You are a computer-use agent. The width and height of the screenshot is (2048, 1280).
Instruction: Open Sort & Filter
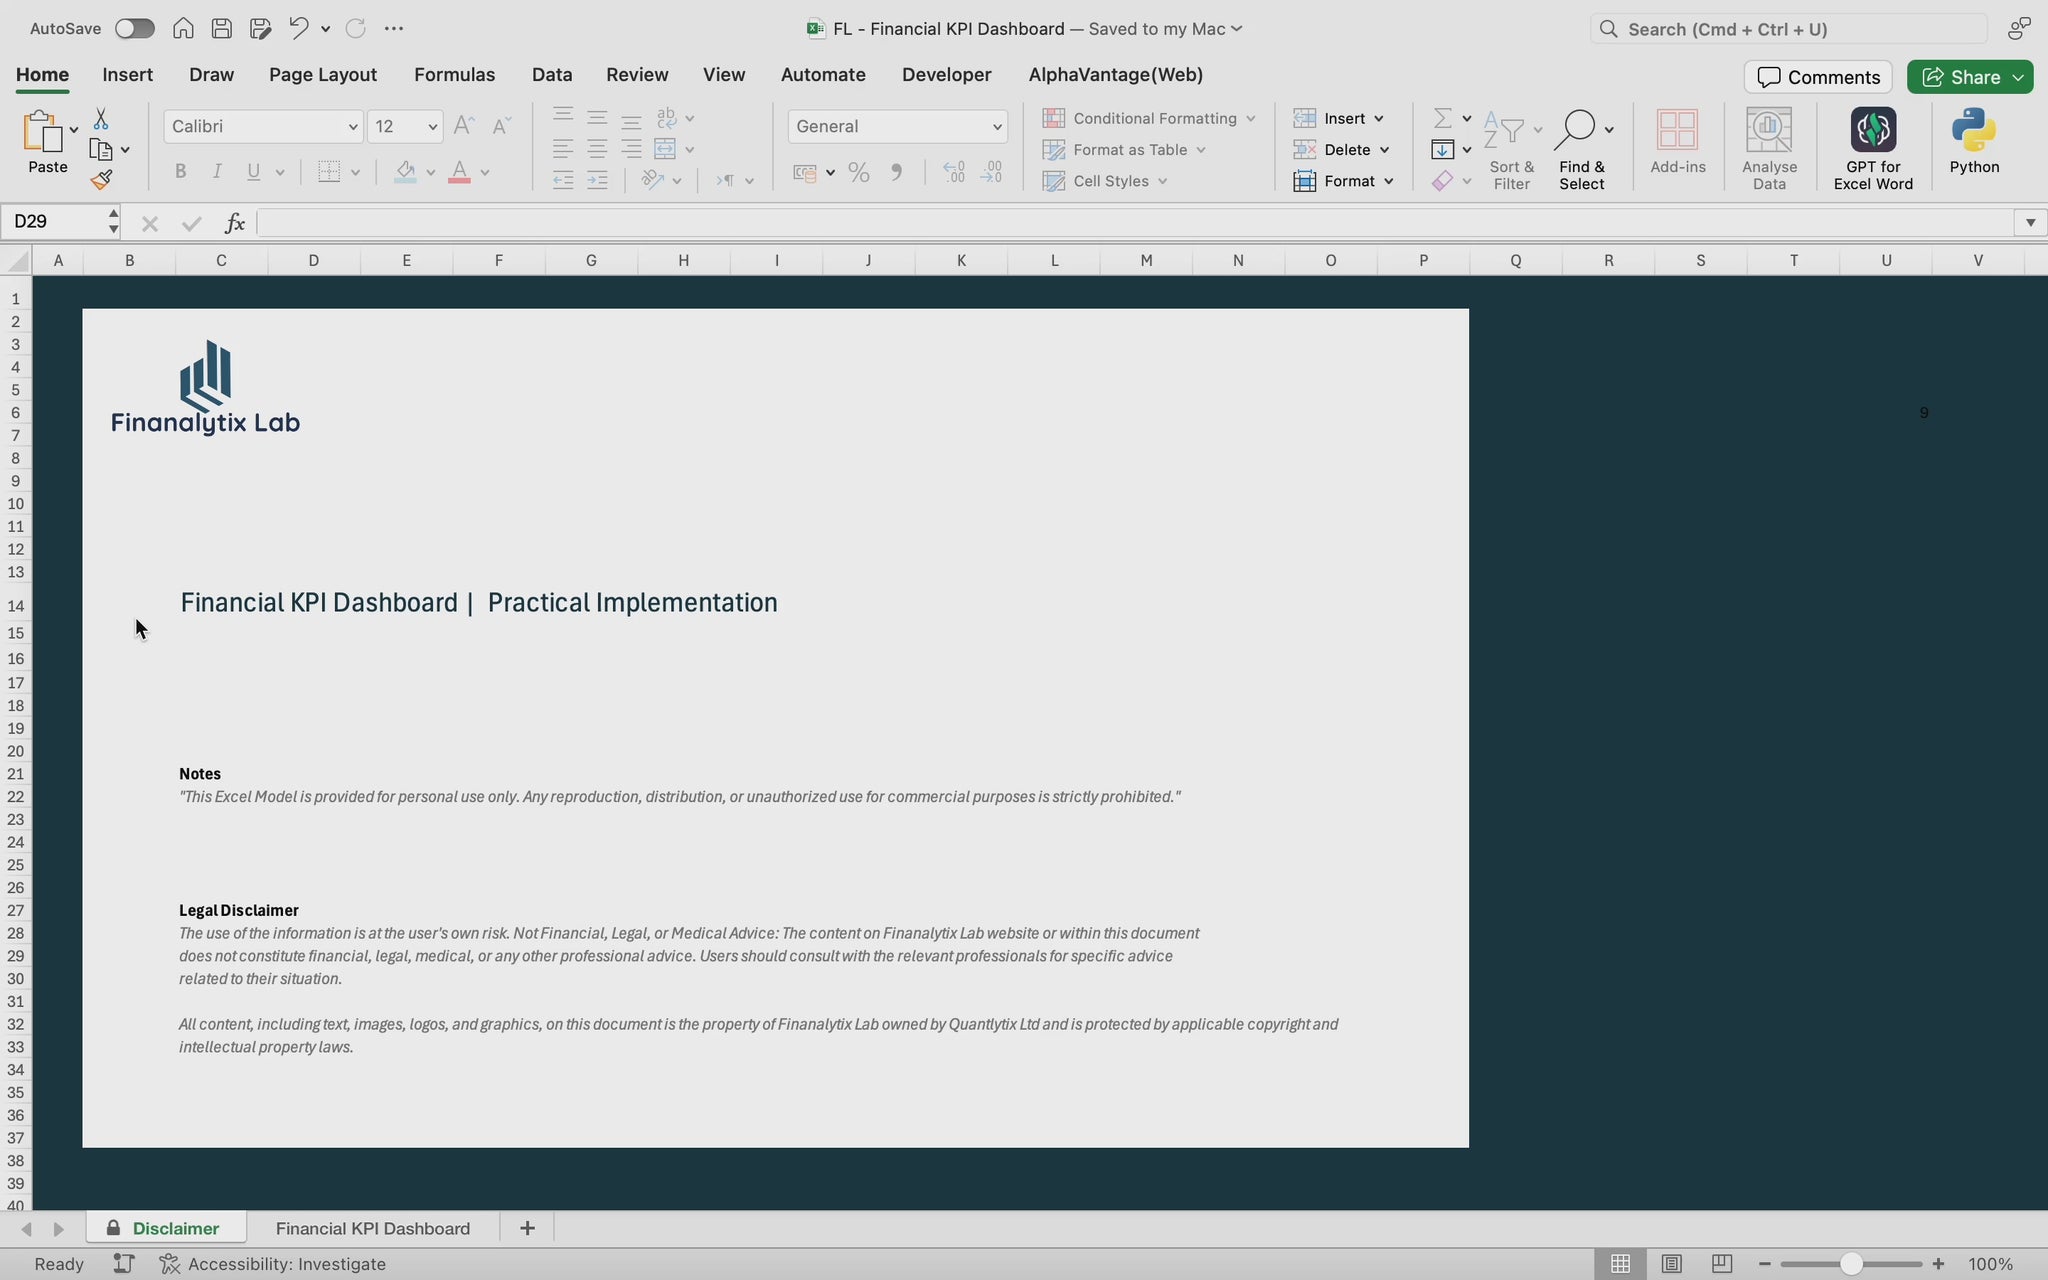pyautogui.click(x=1511, y=149)
